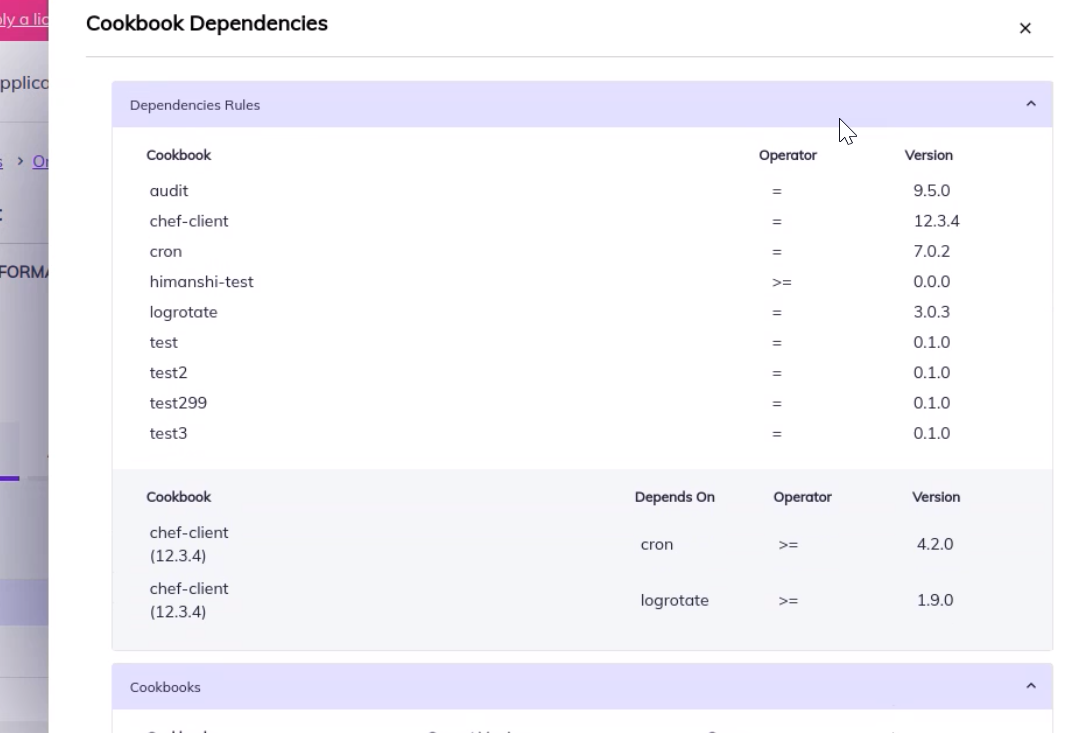Click the cron cookbook name

165,251
